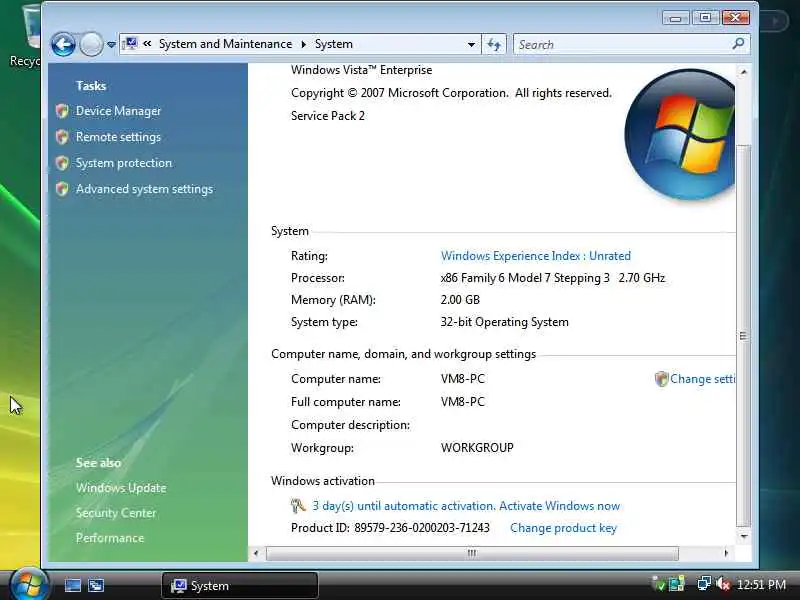Image resolution: width=800 pixels, height=600 pixels.
Task: Select Windows Vista Enterprise edition text
Action: point(362,70)
